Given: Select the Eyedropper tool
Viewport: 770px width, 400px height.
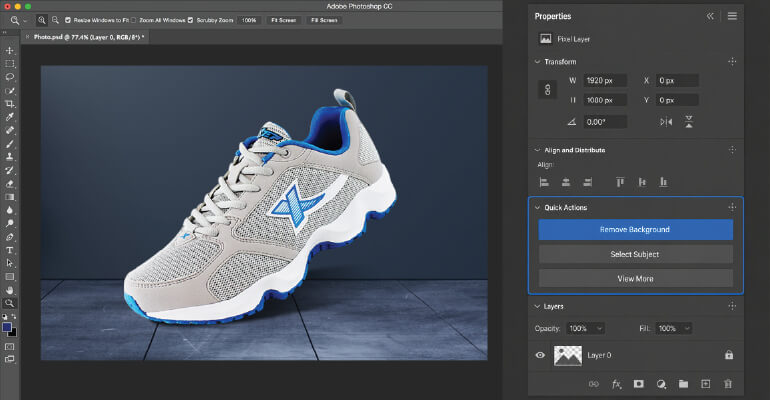Looking at the screenshot, I should coord(9,117).
